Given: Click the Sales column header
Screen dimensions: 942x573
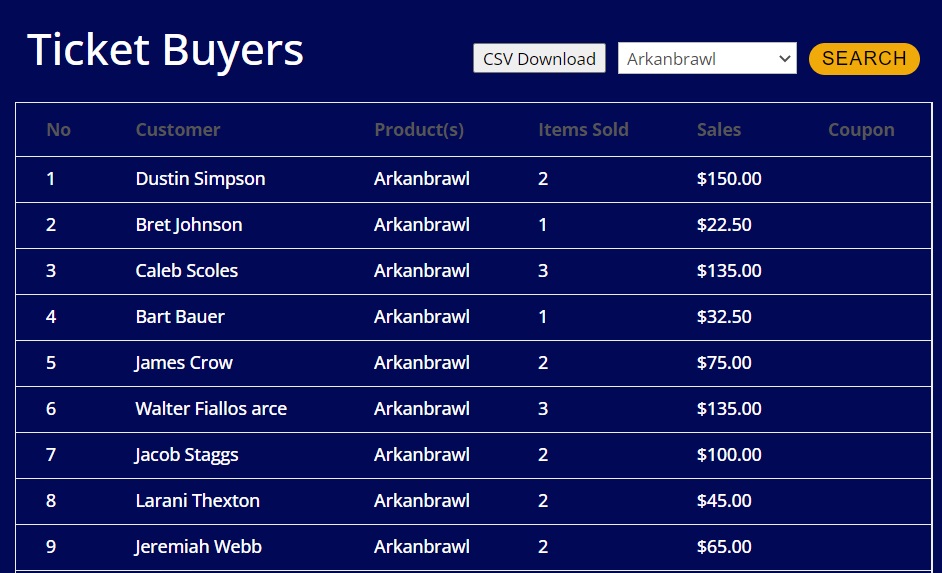Looking at the screenshot, I should pyautogui.click(x=718, y=130).
